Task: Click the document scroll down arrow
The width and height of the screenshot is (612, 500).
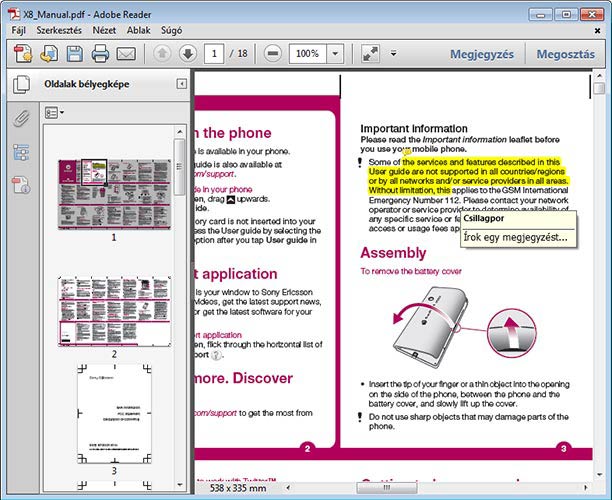Action: [x=599, y=475]
